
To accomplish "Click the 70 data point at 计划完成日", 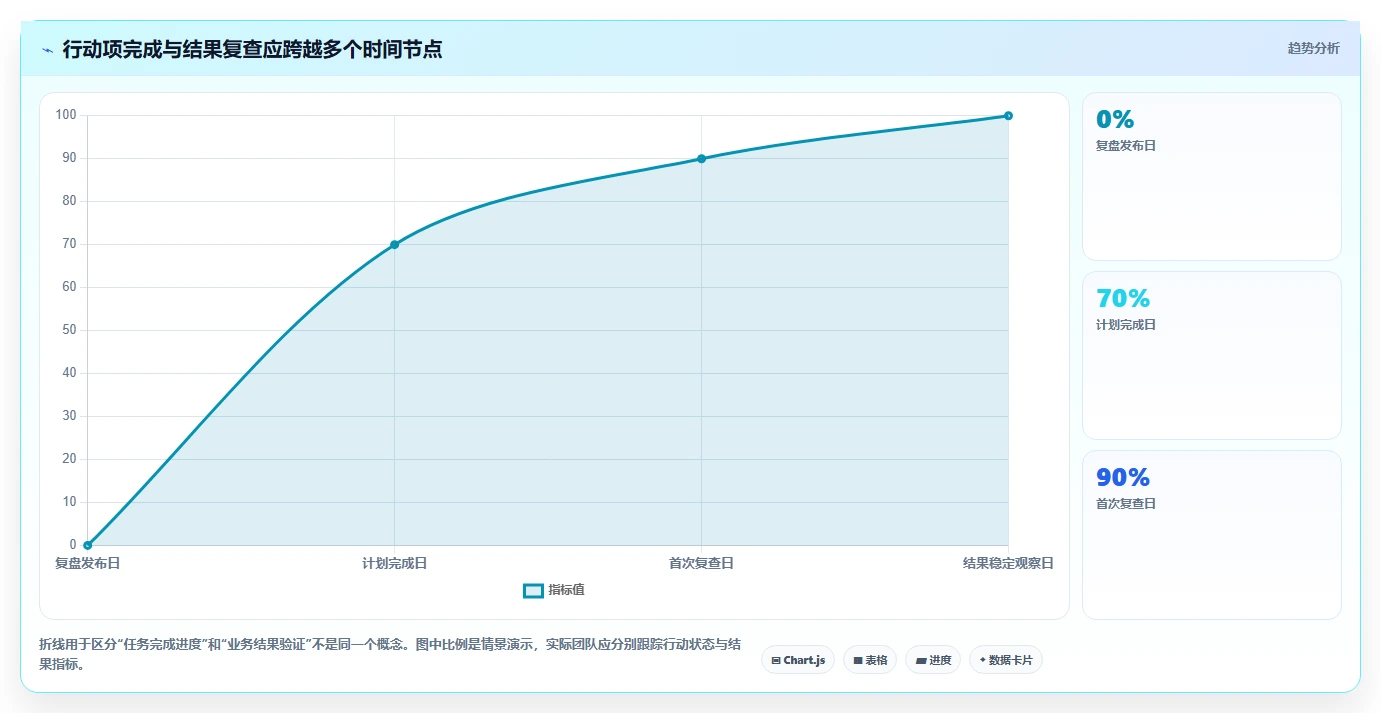I will [x=394, y=244].
